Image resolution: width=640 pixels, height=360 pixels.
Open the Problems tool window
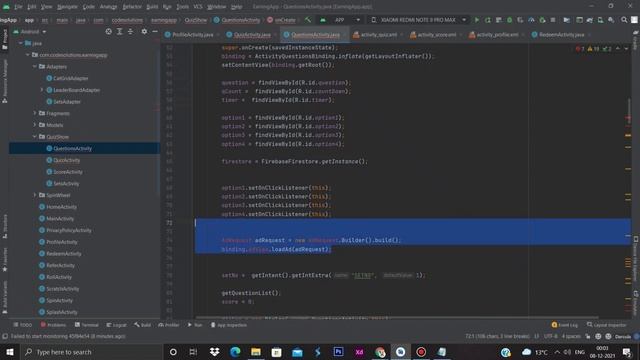[x=53, y=325]
